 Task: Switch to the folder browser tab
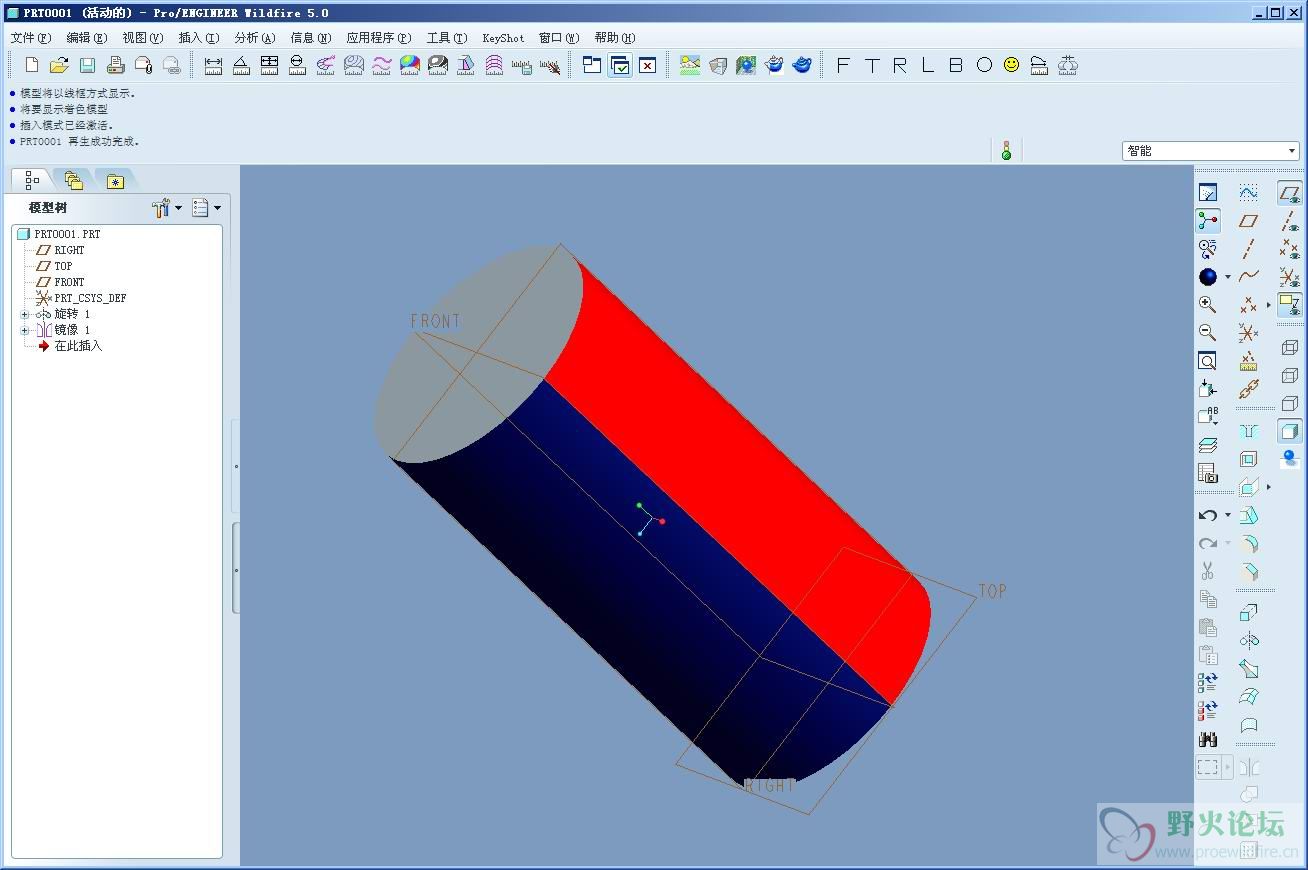73,181
